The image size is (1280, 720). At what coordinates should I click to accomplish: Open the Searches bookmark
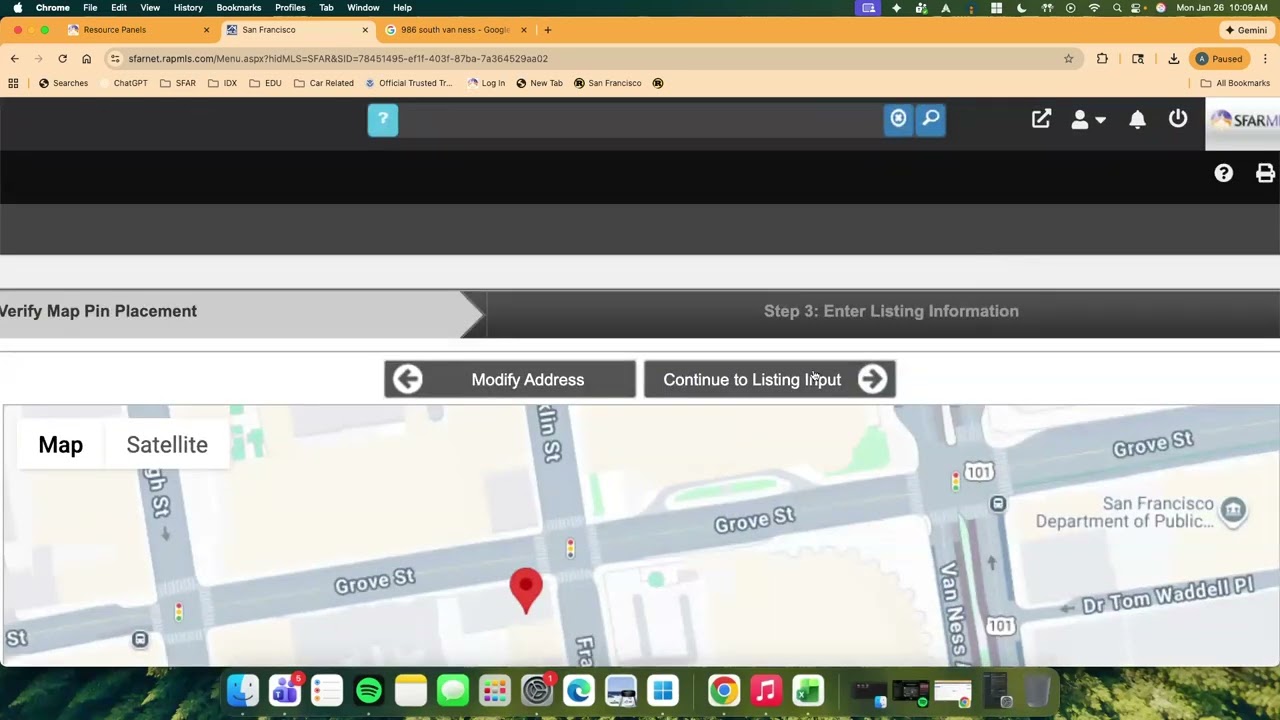pyautogui.click(x=63, y=83)
